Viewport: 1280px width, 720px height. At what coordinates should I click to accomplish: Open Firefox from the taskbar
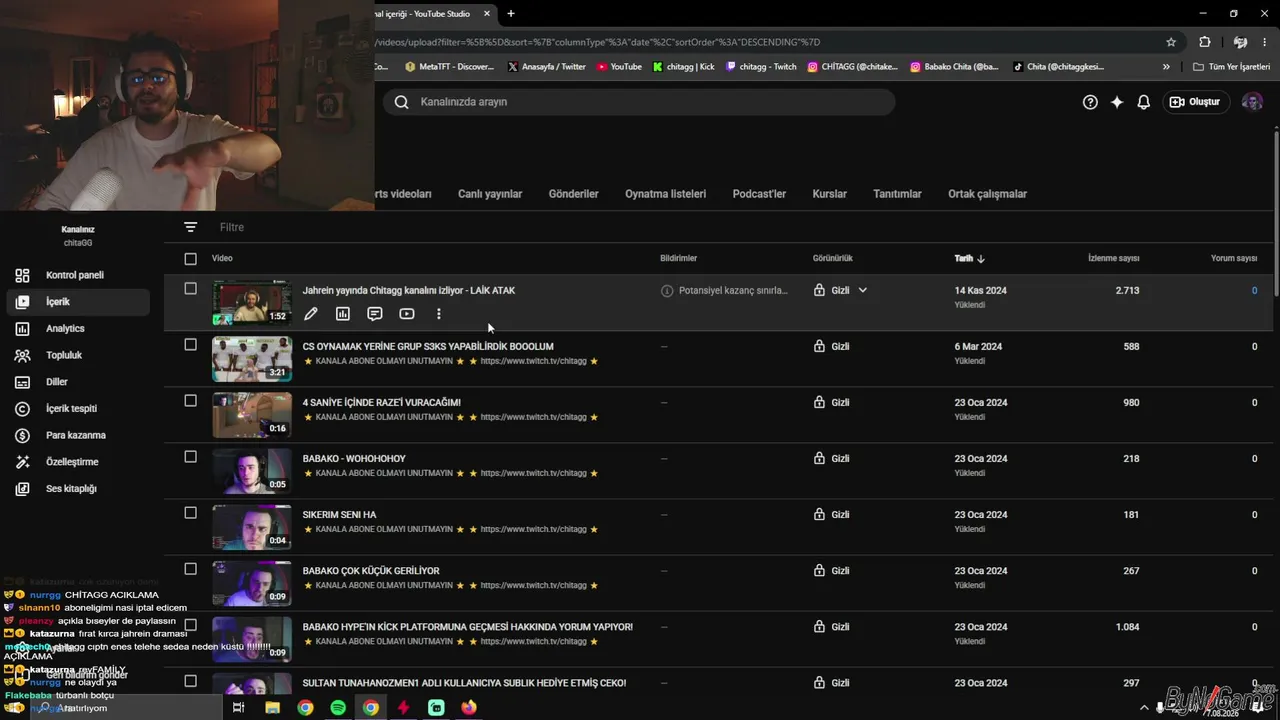469,708
